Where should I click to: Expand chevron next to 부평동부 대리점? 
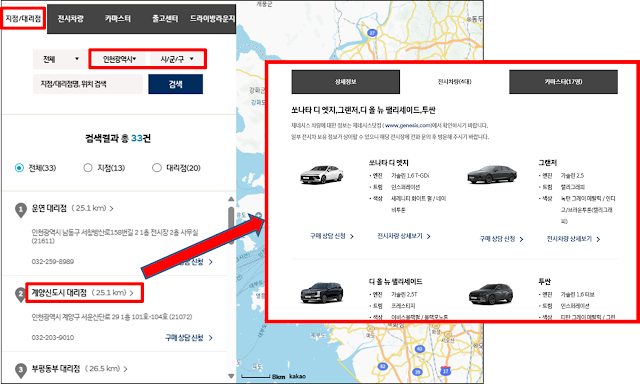pos(125,369)
